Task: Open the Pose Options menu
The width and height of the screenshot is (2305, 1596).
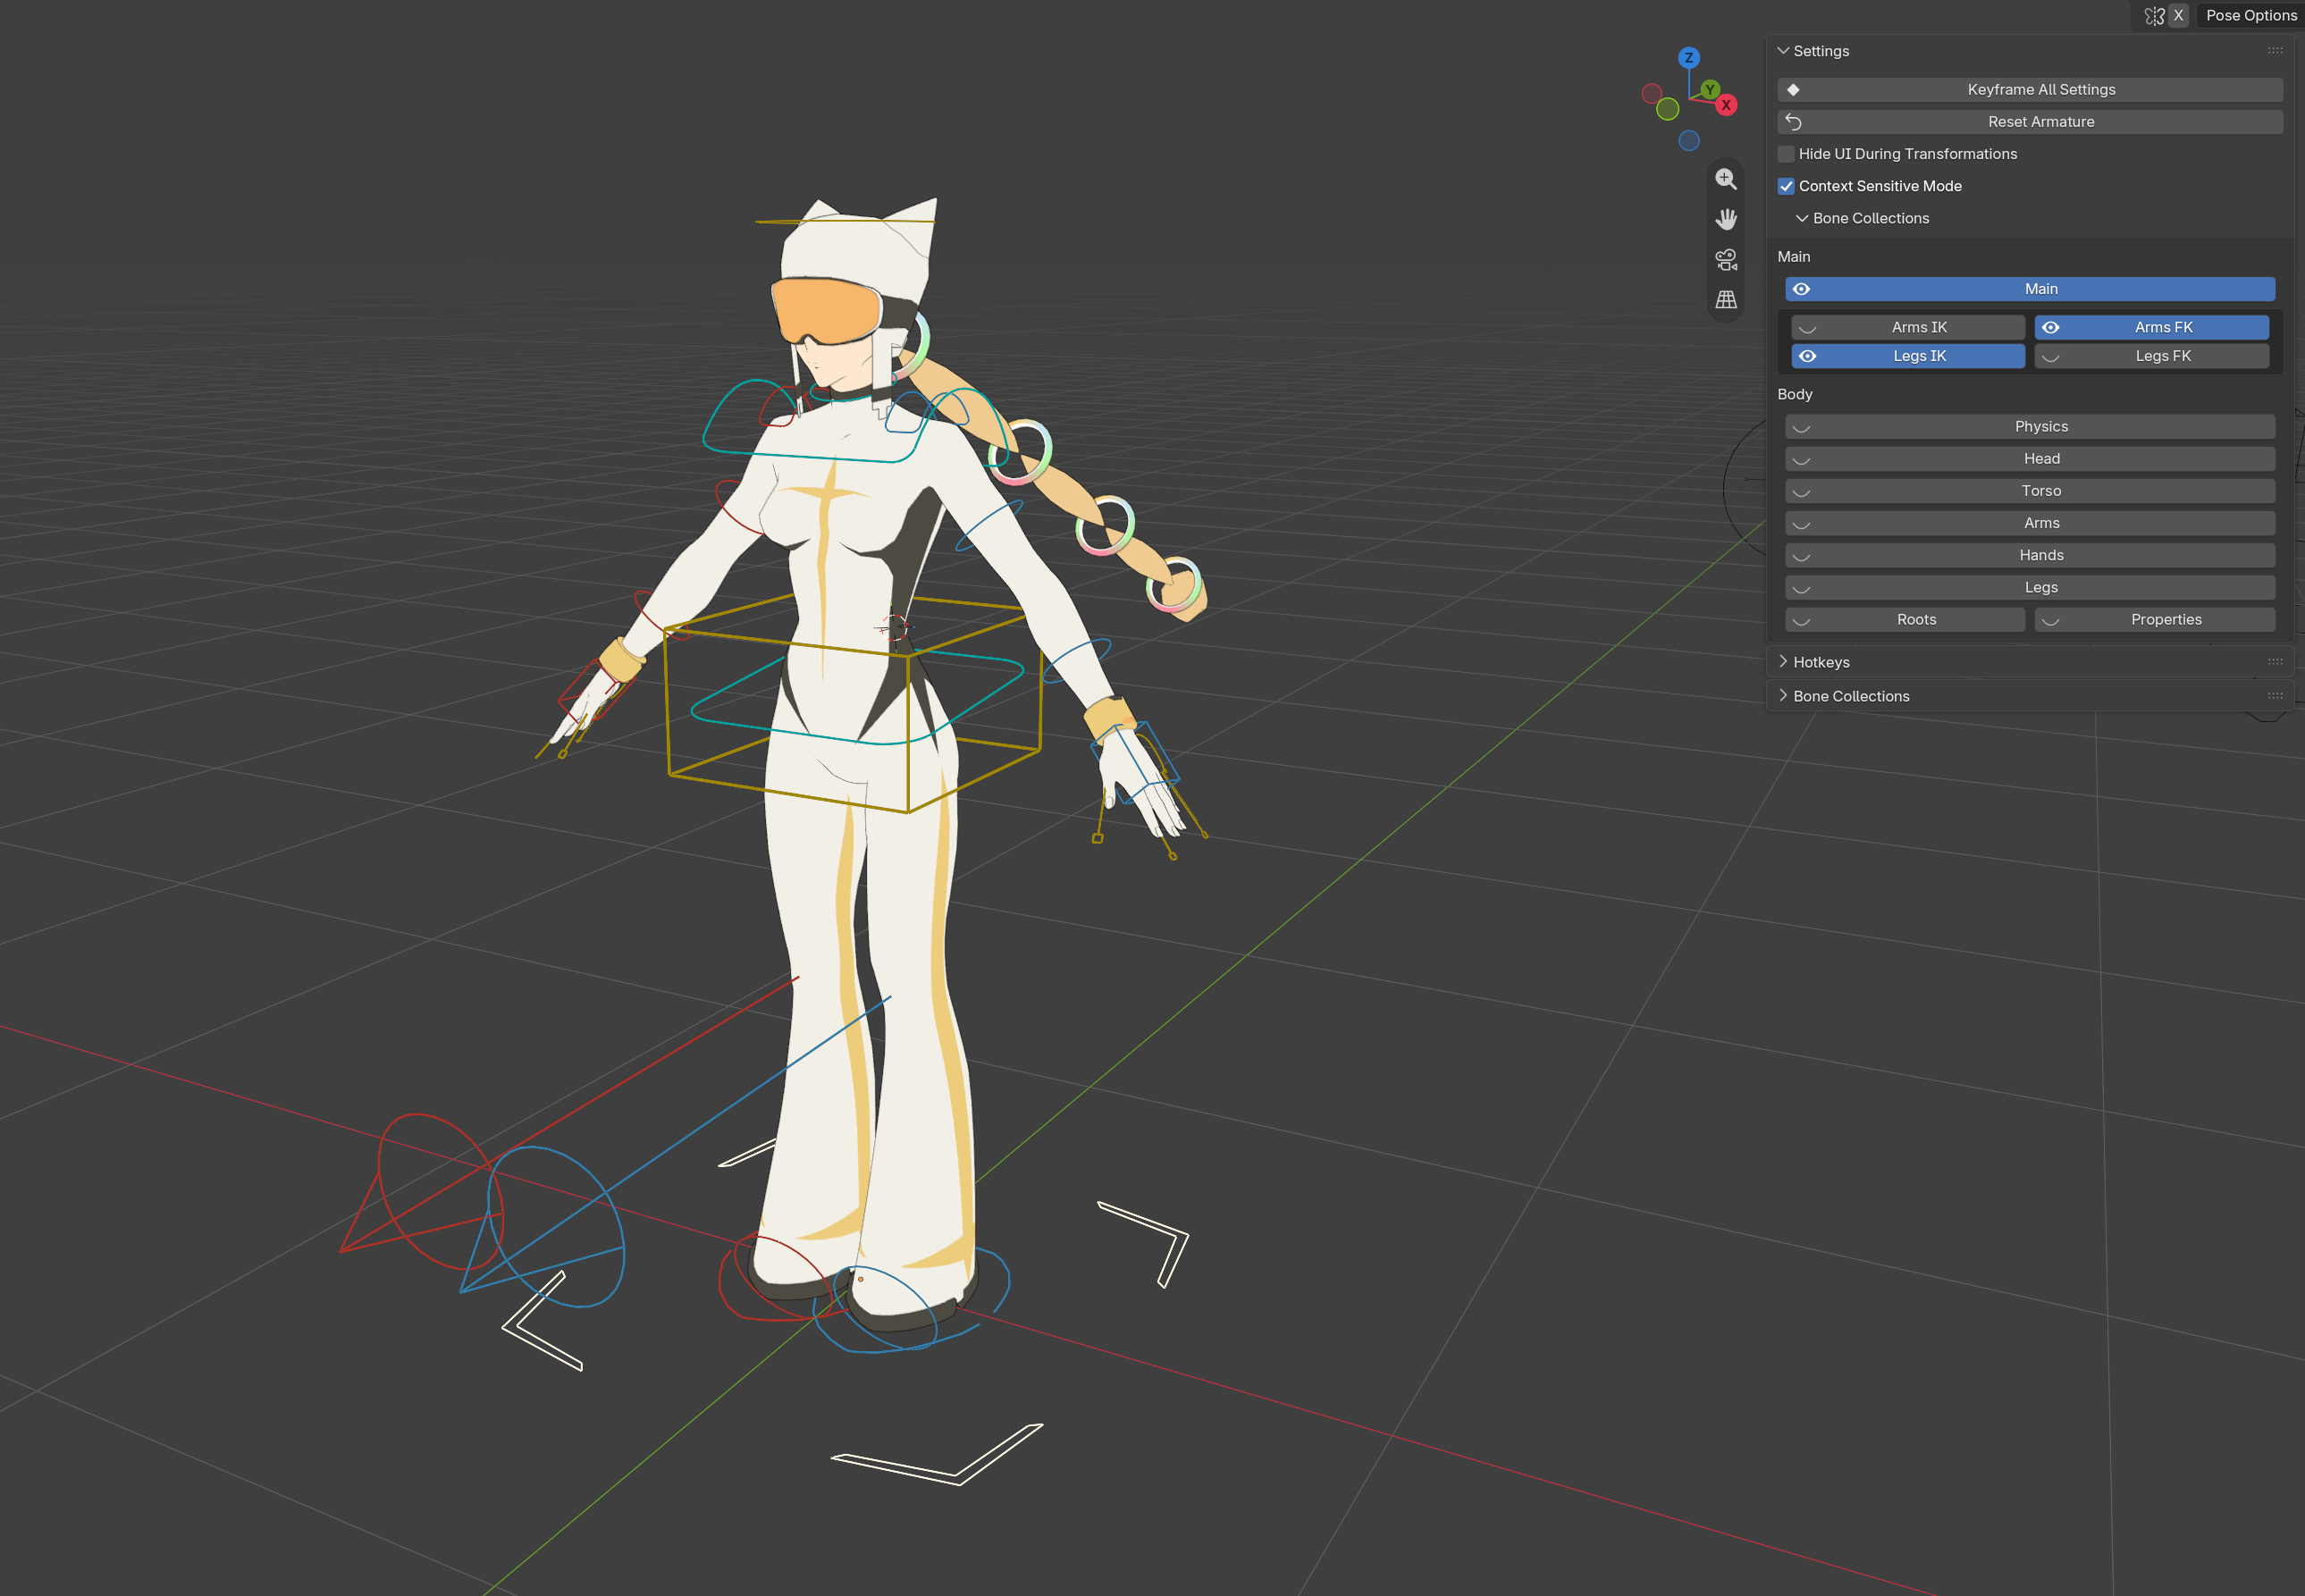Action: pyautogui.click(x=2250, y=16)
